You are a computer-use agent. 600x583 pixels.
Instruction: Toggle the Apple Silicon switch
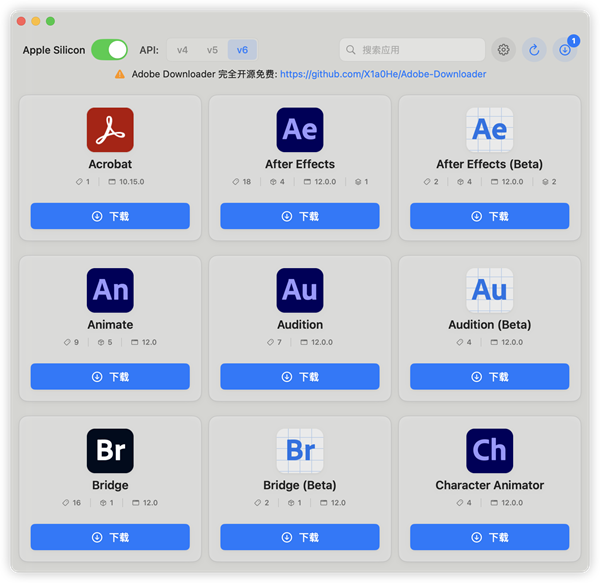[109, 50]
